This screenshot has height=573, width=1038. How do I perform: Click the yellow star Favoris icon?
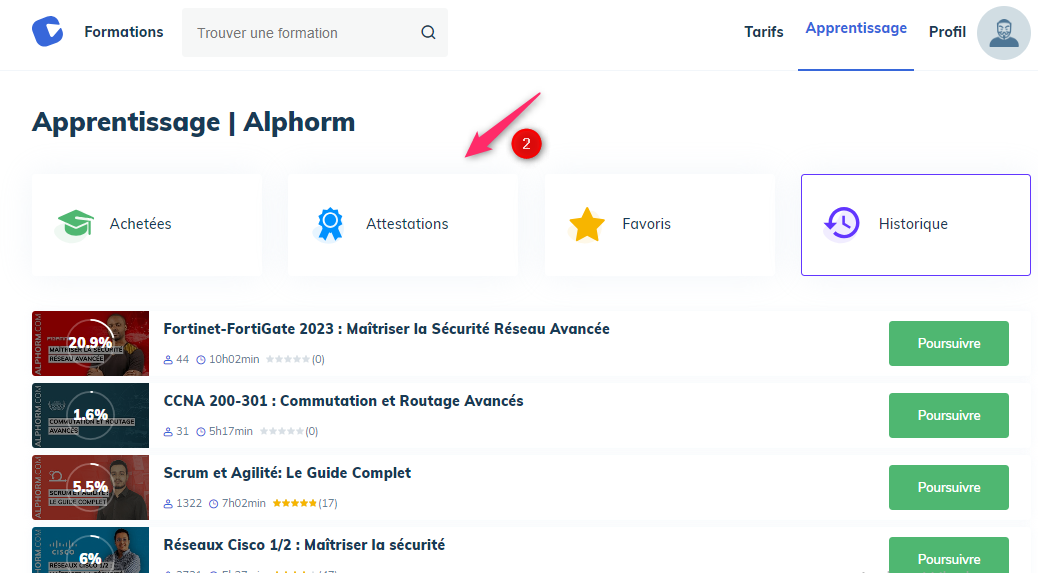pos(587,224)
